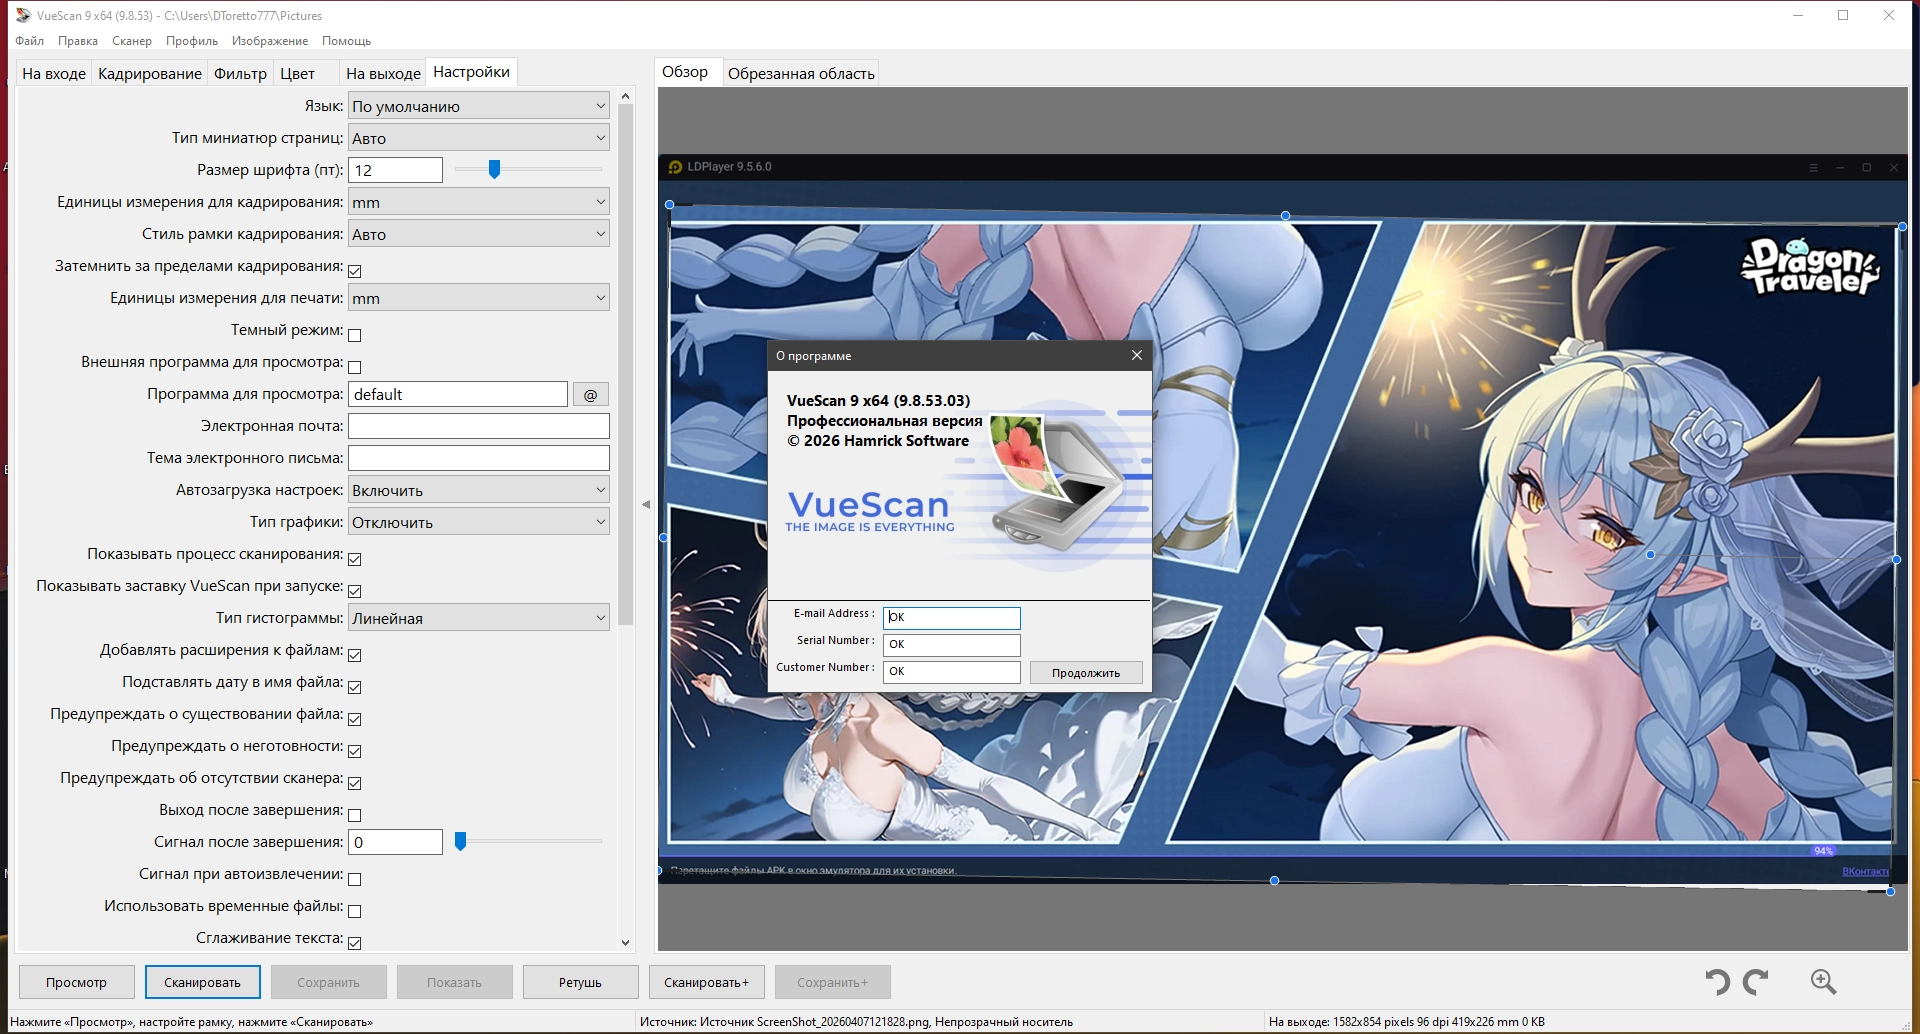This screenshot has height=1034, width=1920.
Task: Open the «Стиль рамки кадрирования» dropdown
Action: pos(479,234)
